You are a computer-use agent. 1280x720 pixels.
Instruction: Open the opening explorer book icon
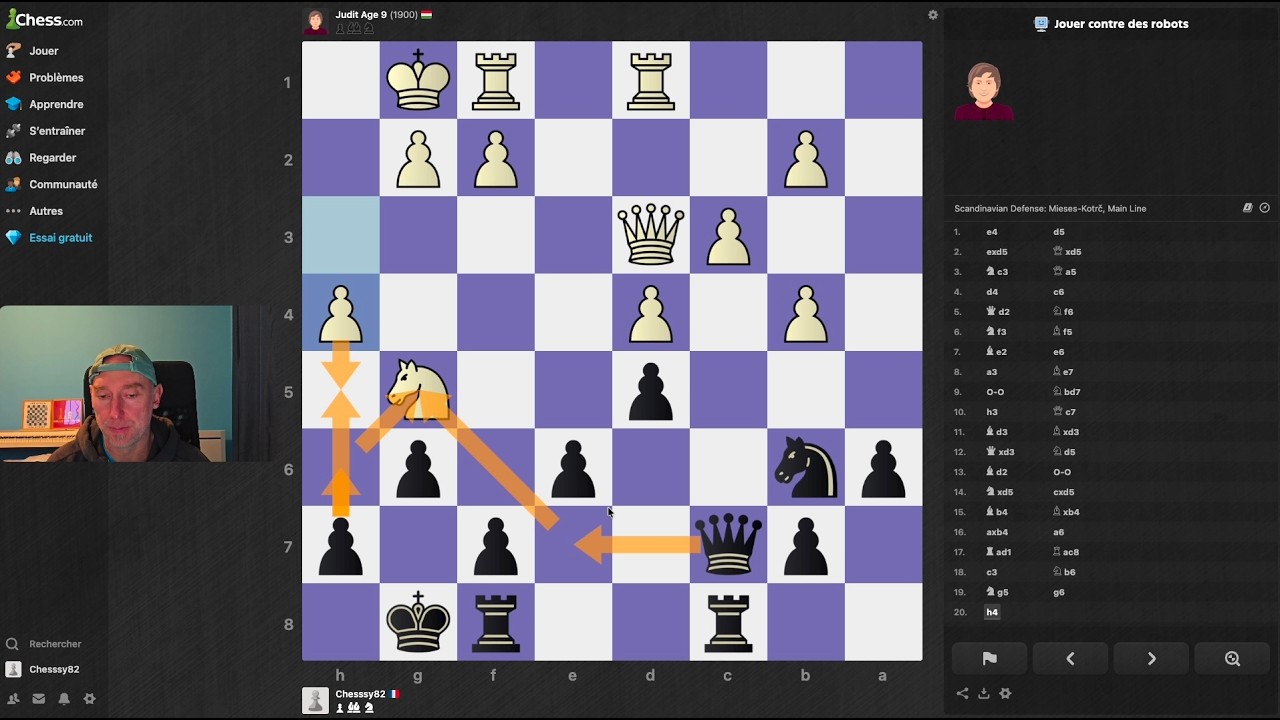pyautogui.click(x=1248, y=208)
